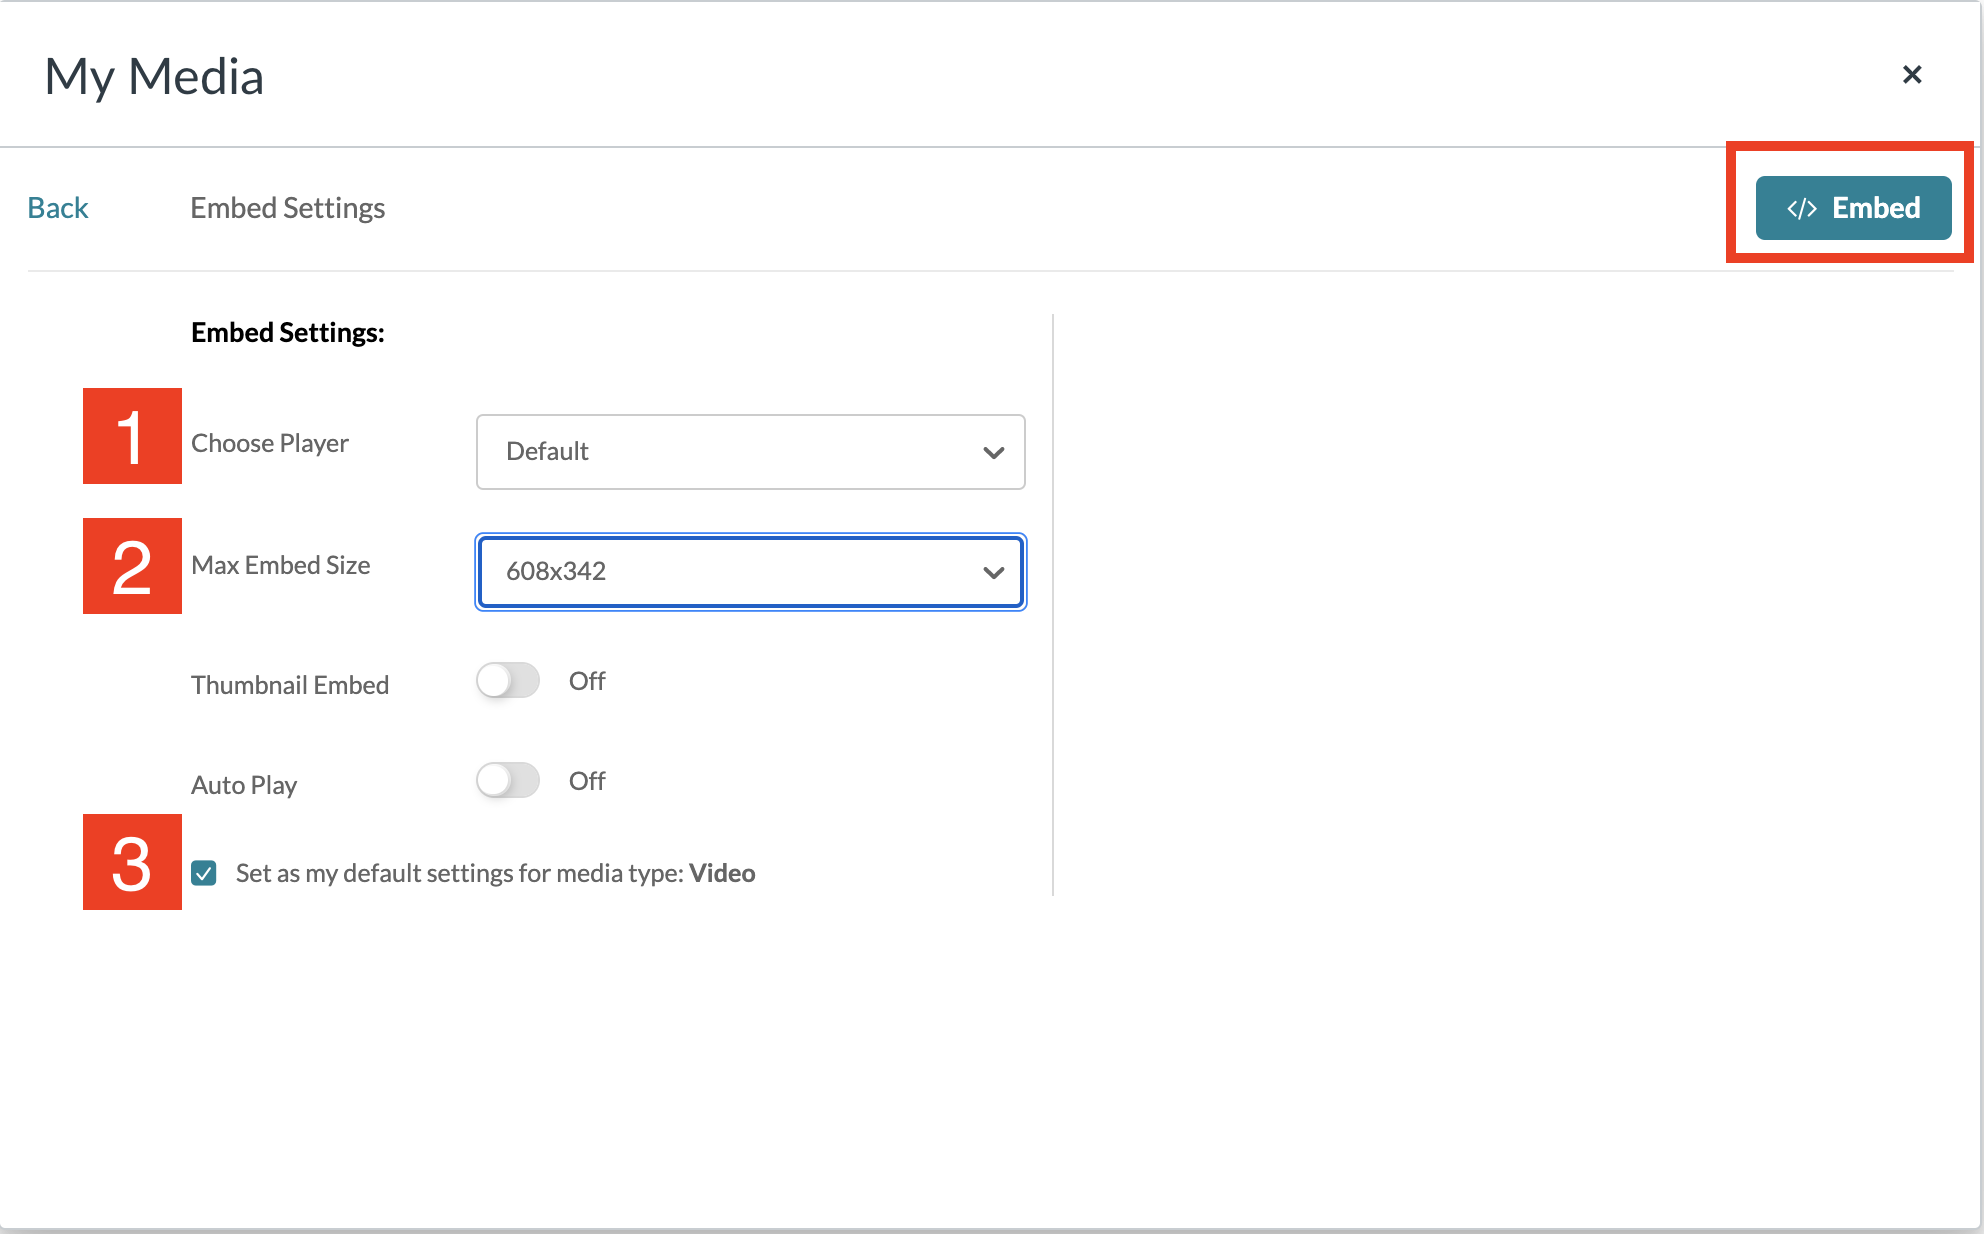Click the Embed code button
The image size is (1984, 1234).
coord(1853,208)
